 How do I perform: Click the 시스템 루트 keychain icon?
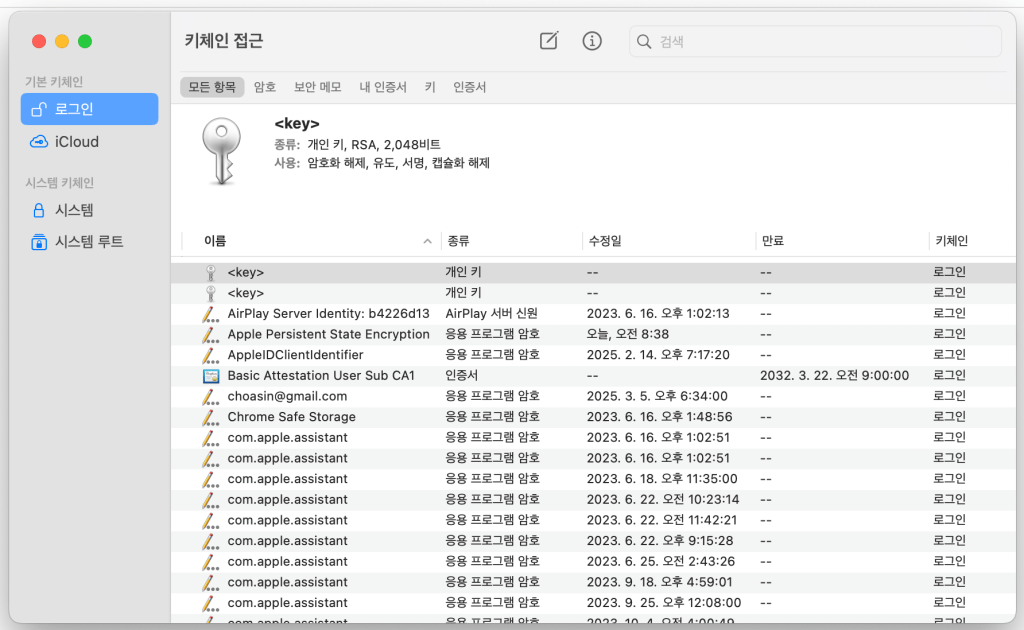(x=39, y=242)
